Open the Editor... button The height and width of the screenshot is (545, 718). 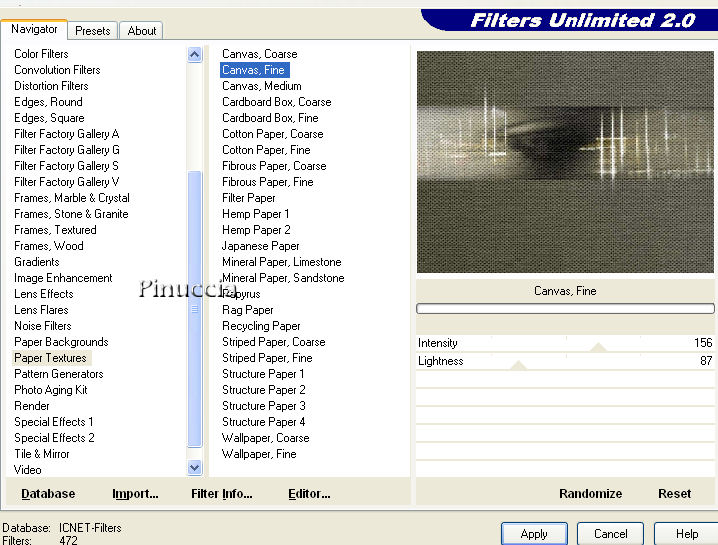[x=309, y=493]
